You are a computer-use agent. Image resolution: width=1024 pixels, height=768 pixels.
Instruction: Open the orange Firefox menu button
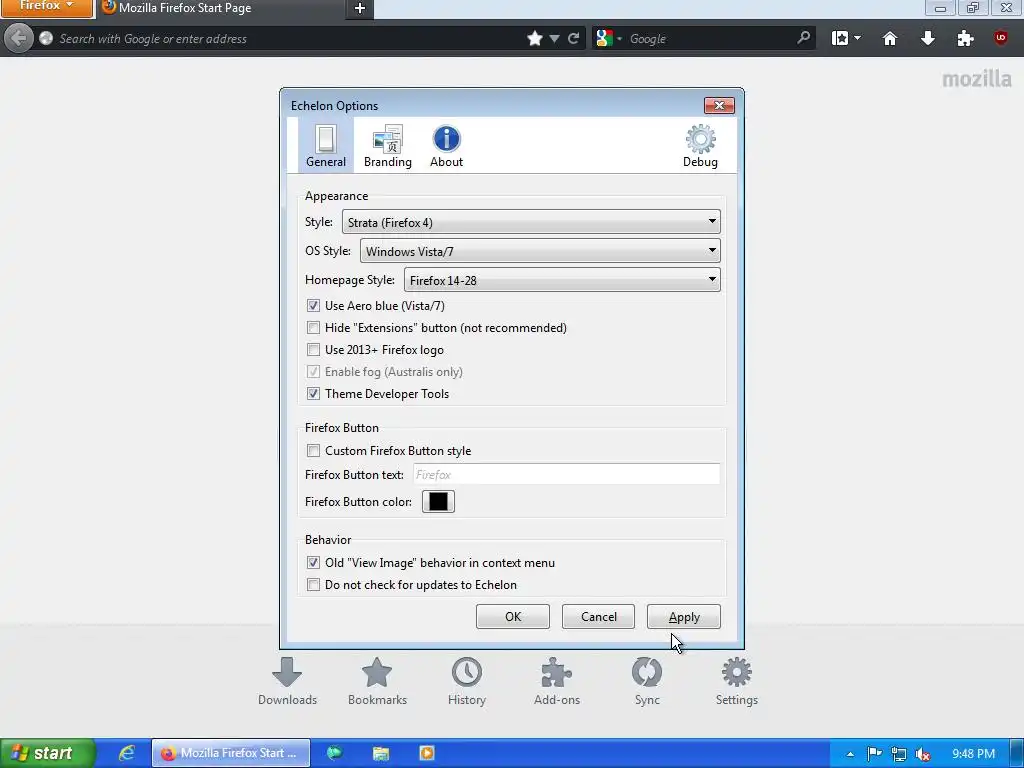46,8
